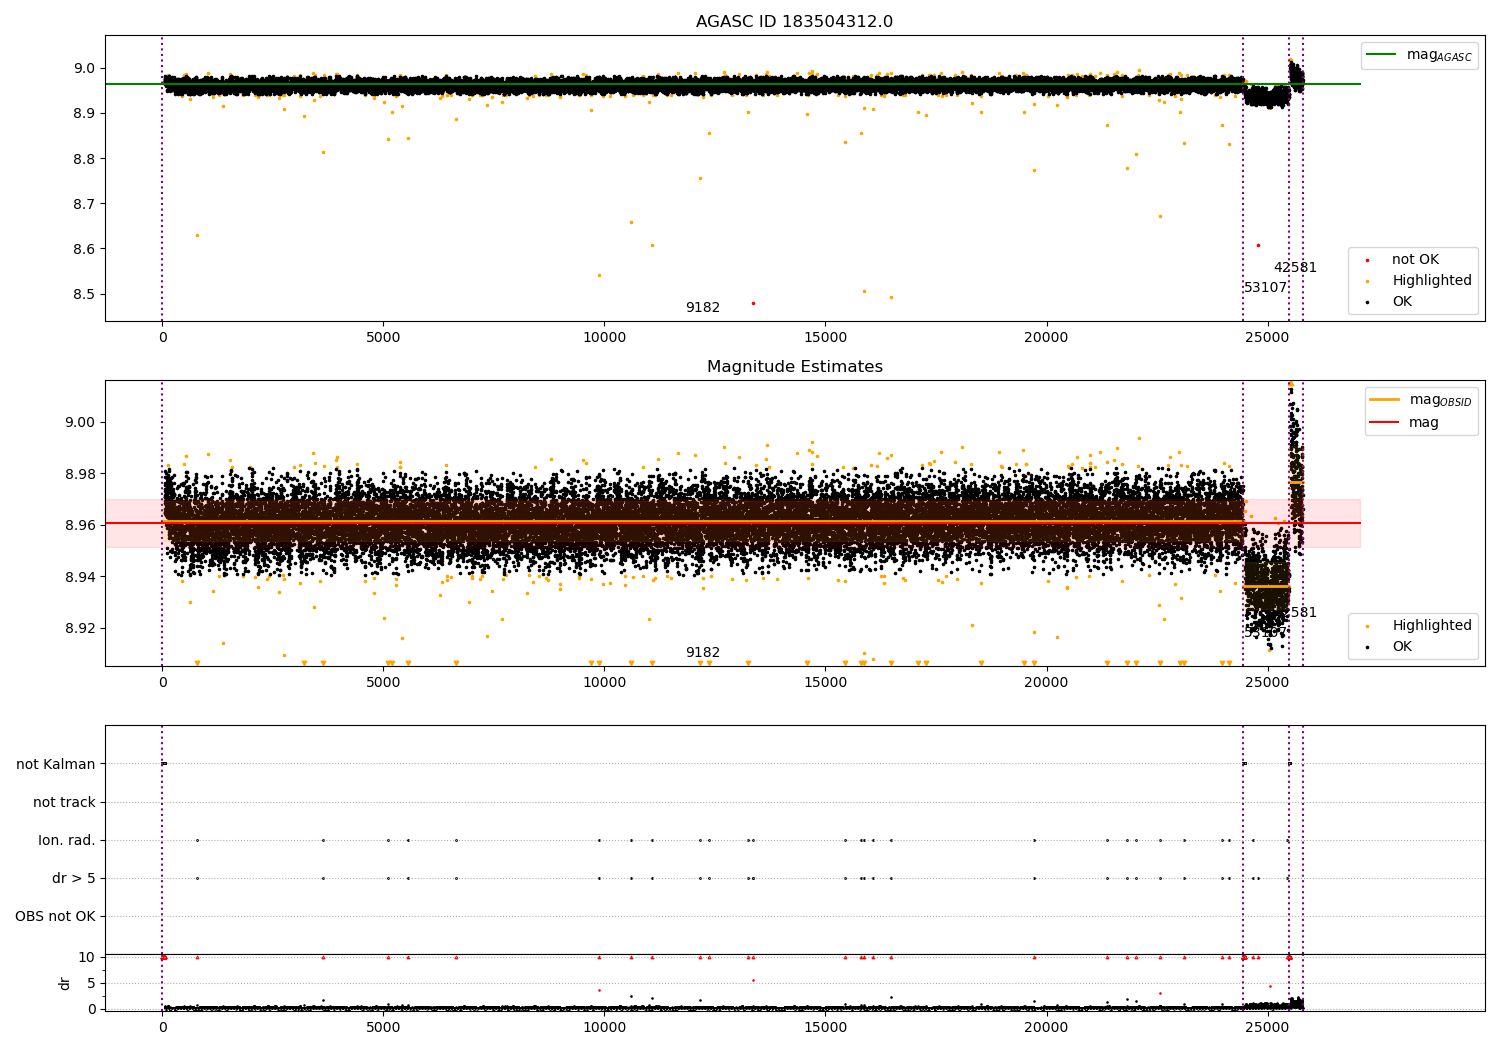This screenshot has width=1500, height=1050.
Task: Click the red line sample of the 'mag' legend entry
Action: pyautogui.click(x=1385, y=422)
